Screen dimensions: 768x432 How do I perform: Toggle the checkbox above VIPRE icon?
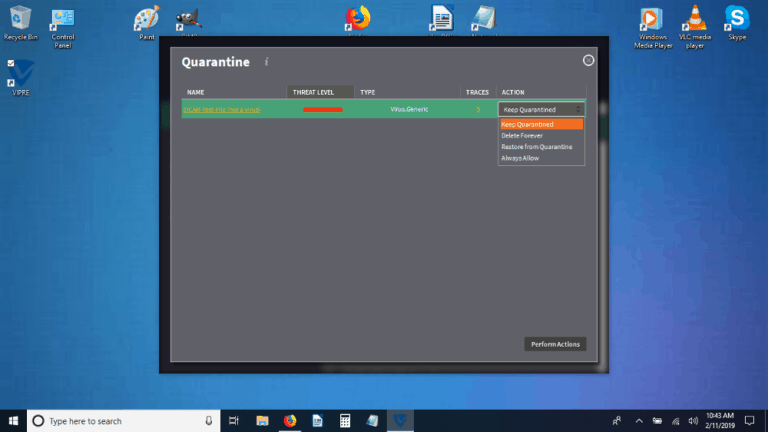point(11,63)
